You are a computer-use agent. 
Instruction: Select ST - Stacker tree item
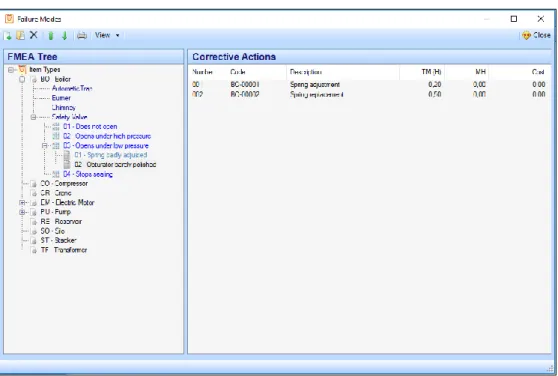click(58, 240)
